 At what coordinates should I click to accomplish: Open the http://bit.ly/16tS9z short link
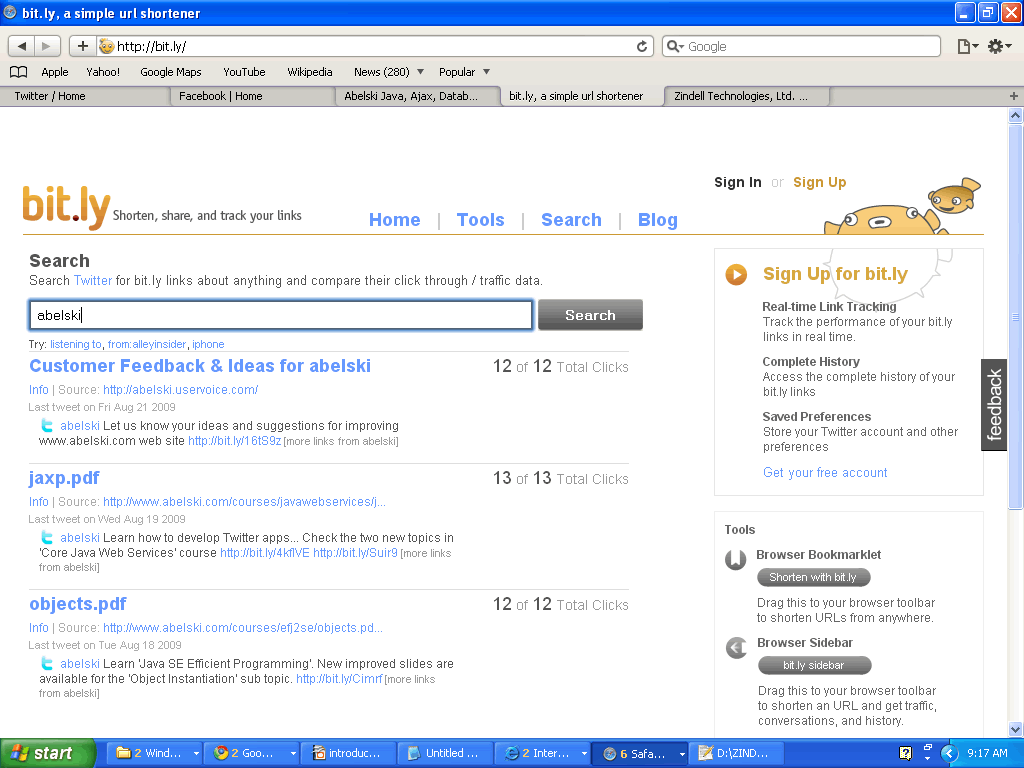pos(234,441)
